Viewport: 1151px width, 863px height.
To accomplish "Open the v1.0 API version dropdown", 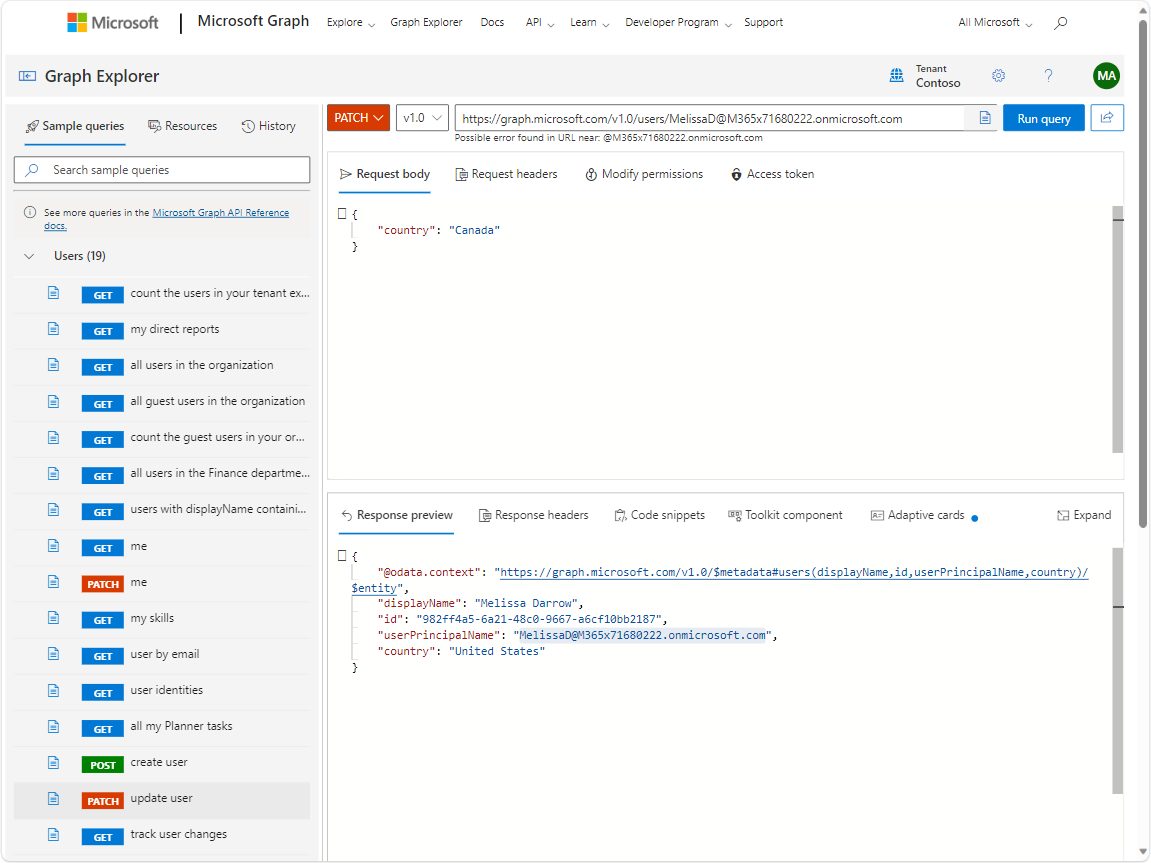I will 422,117.
